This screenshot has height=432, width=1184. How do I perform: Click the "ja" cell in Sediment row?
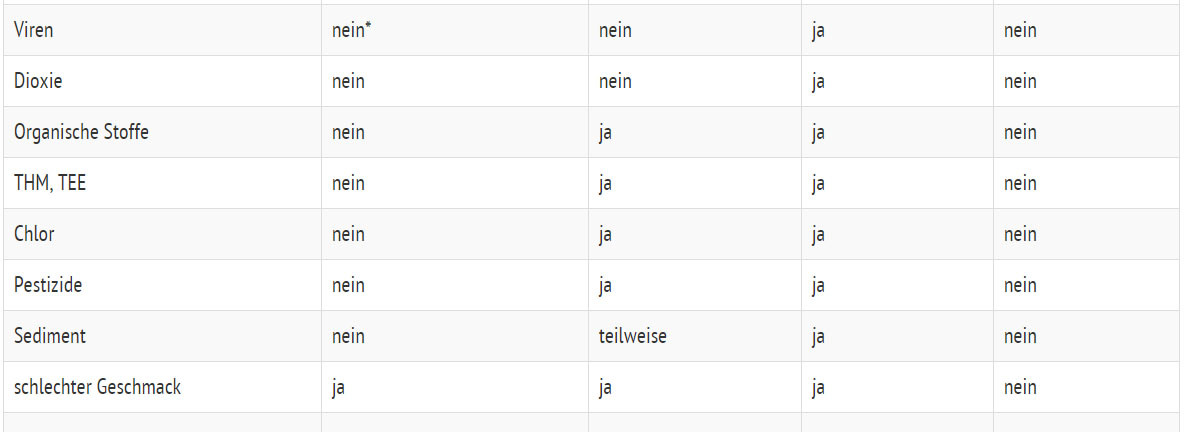pyautogui.click(x=818, y=336)
